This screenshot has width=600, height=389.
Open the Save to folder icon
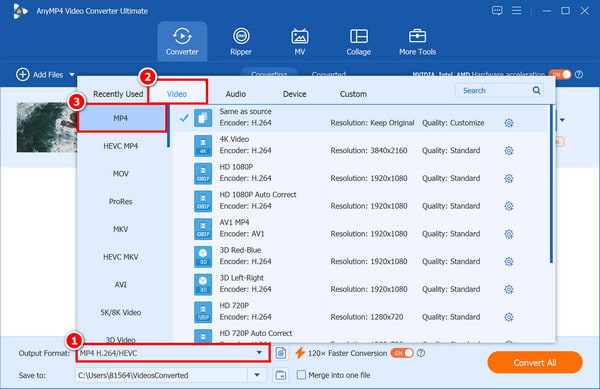coord(281,375)
